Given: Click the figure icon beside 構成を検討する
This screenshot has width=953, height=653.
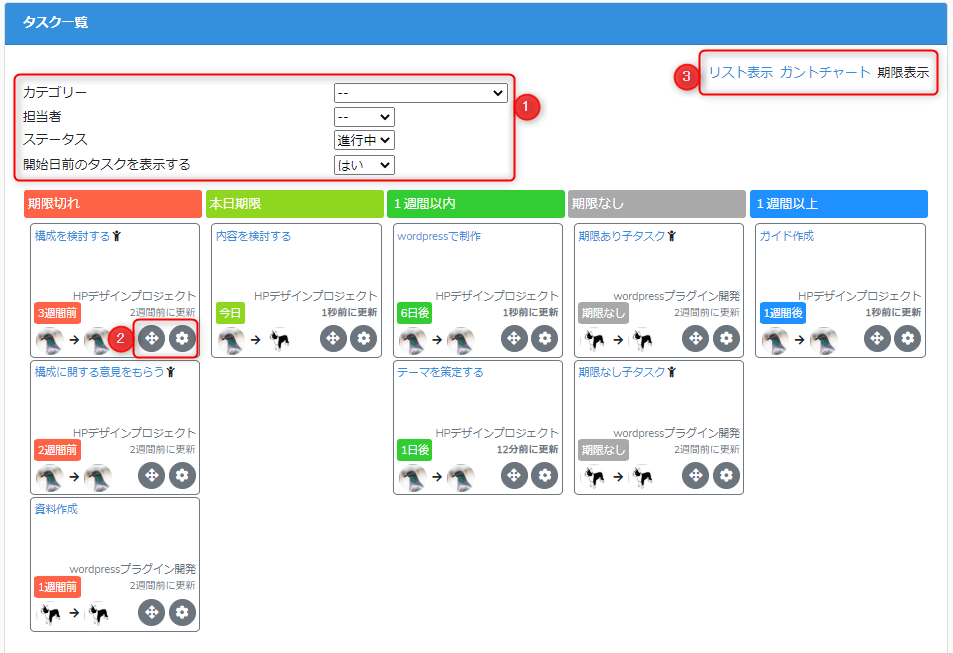Looking at the screenshot, I should [117, 236].
